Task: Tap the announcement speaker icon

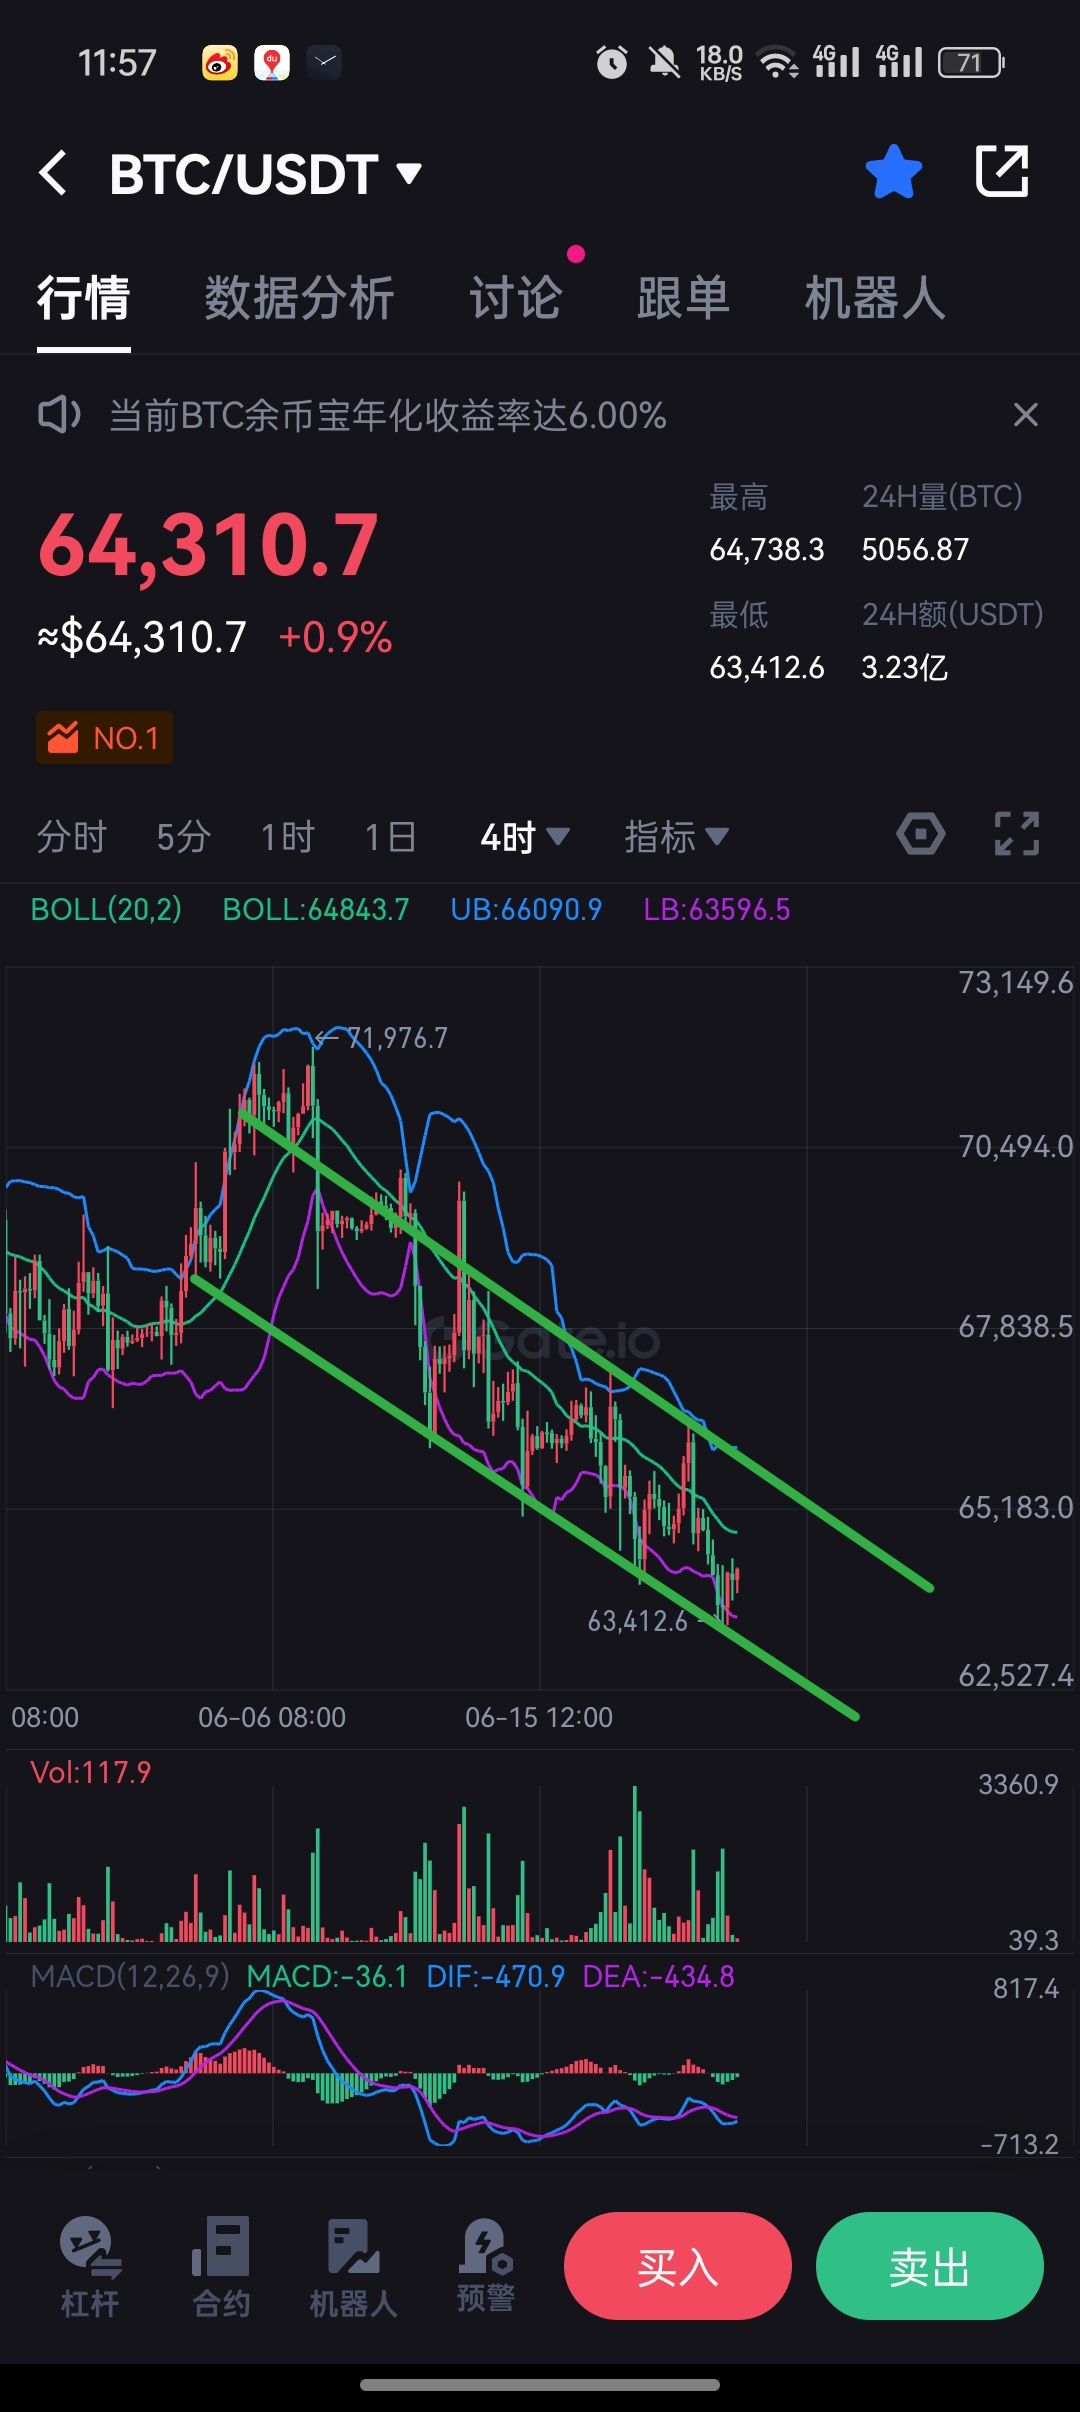Action: [59, 414]
